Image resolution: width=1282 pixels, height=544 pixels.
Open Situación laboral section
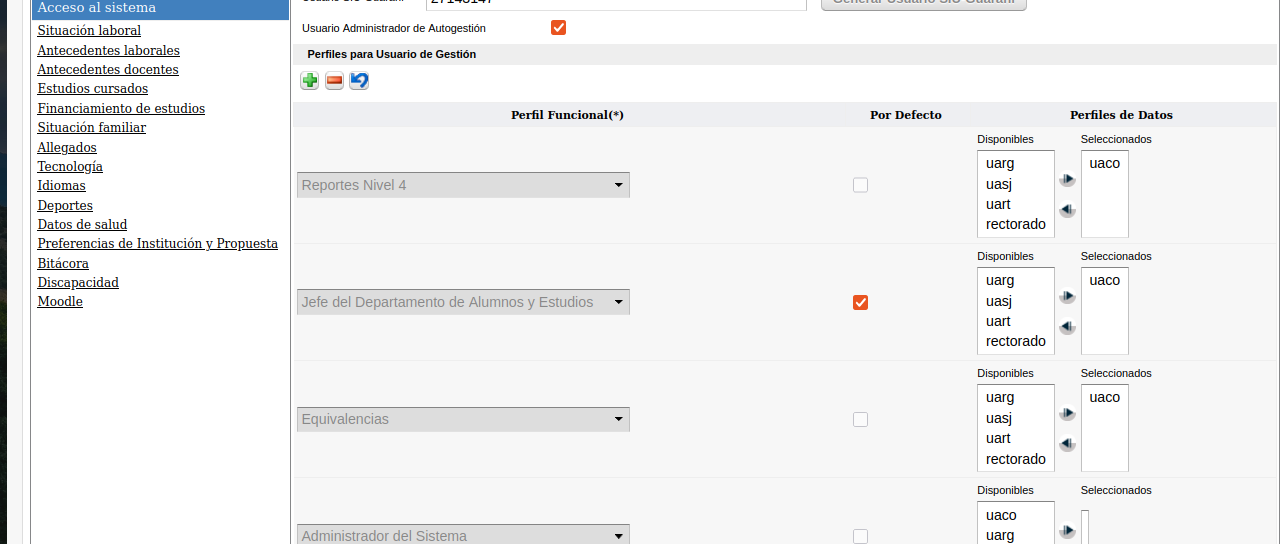click(x=89, y=31)
